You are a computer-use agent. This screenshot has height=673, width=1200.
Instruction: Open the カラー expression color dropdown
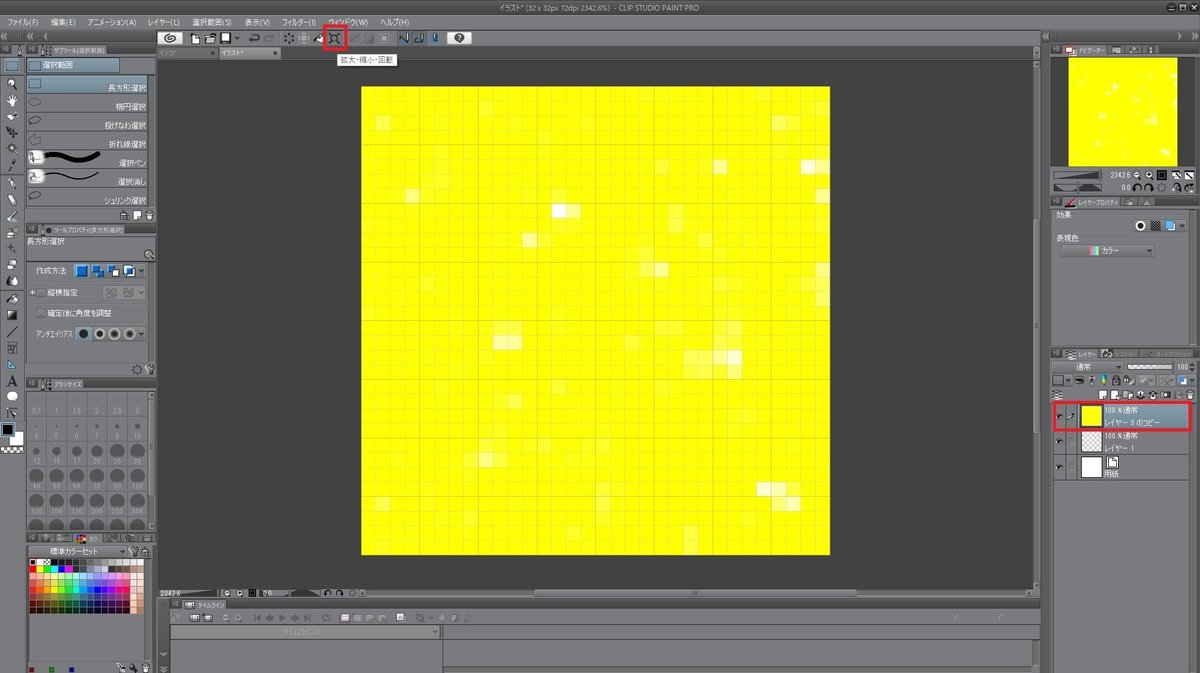[x=1107, y=251]
